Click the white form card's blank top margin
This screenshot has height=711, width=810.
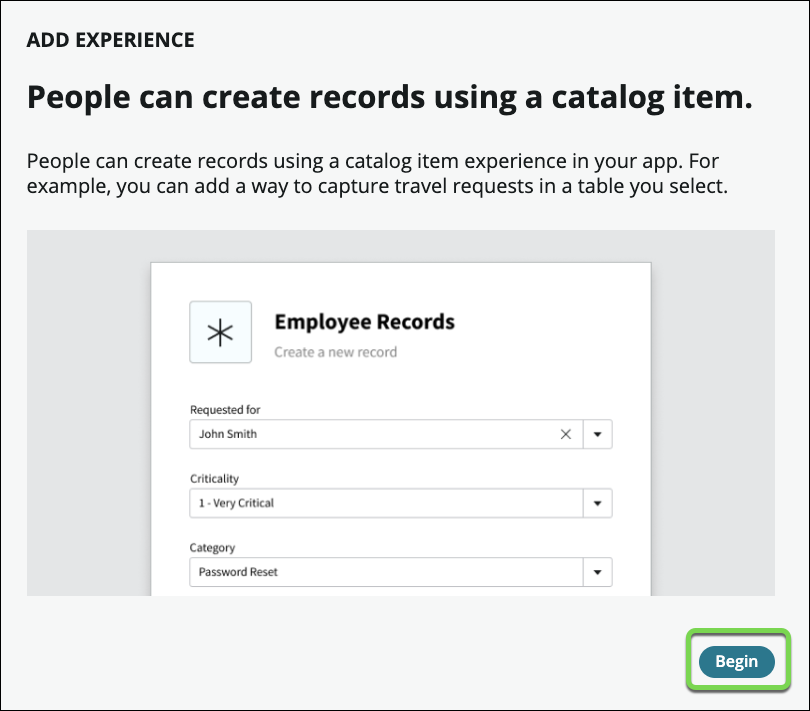400,278
